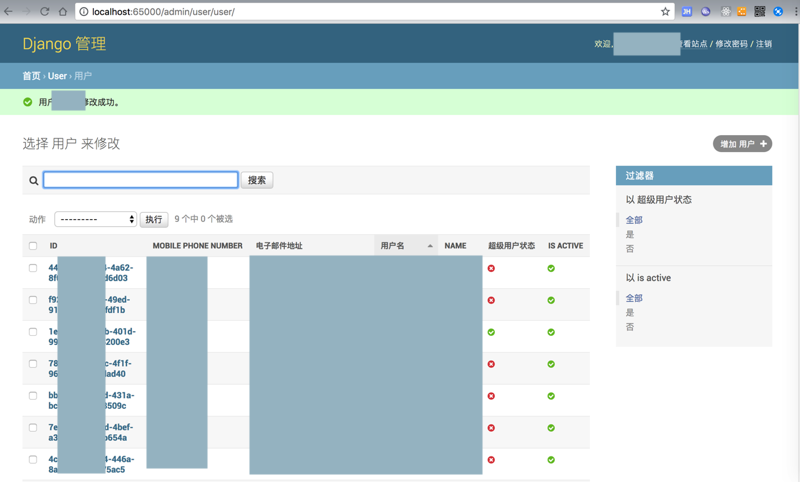
Task: Sort by the 超级用户状态 column header
Action: pos(511,246)
